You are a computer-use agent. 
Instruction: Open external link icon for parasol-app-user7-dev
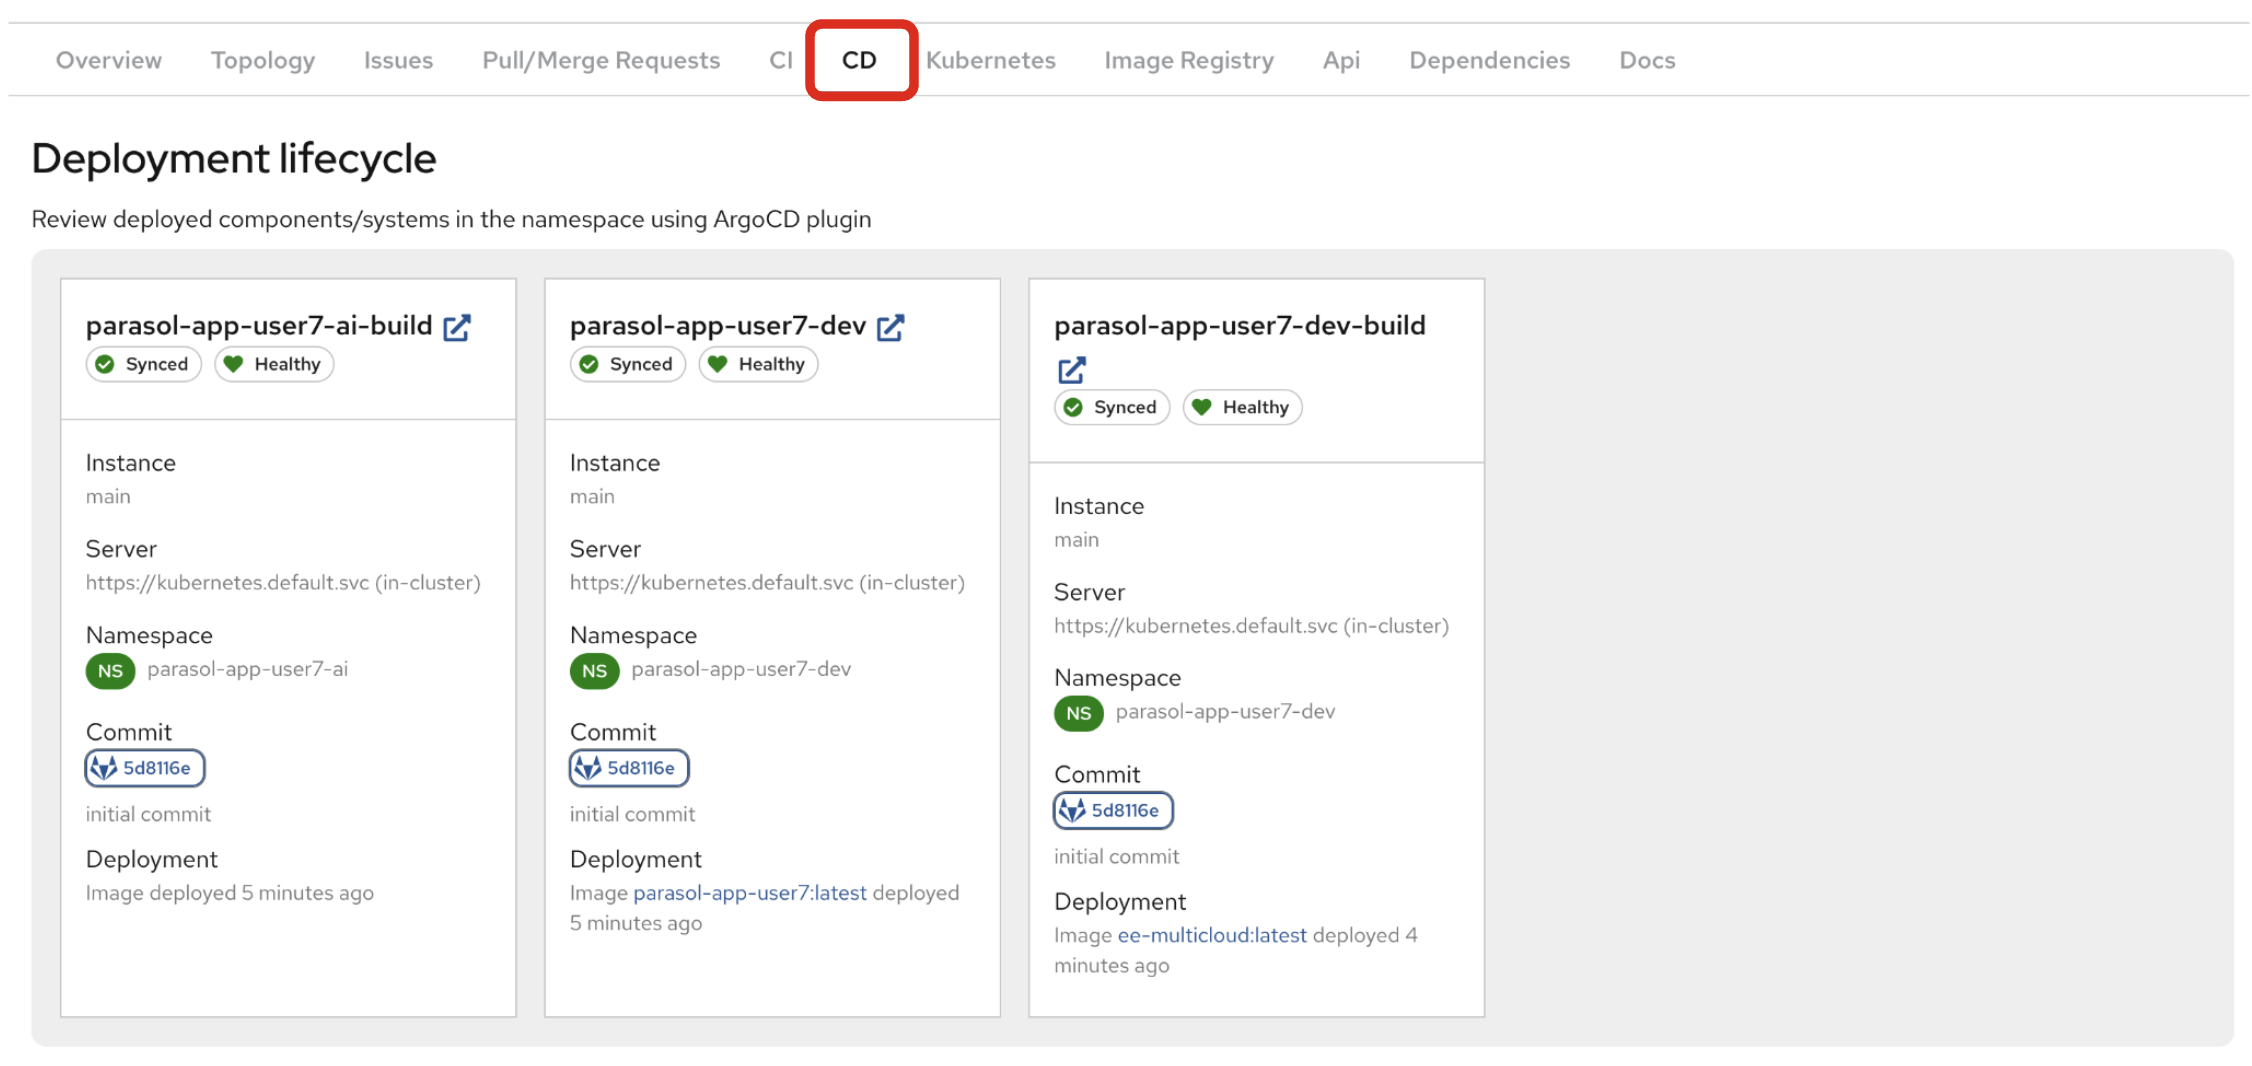click(x=890, y=327)
